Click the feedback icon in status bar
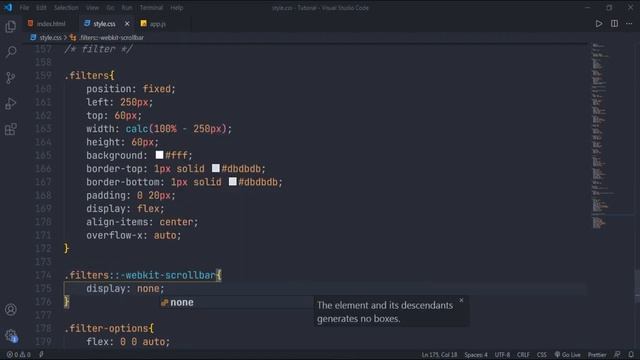This screenshot has width=640, height=360. tap(617, 355)
